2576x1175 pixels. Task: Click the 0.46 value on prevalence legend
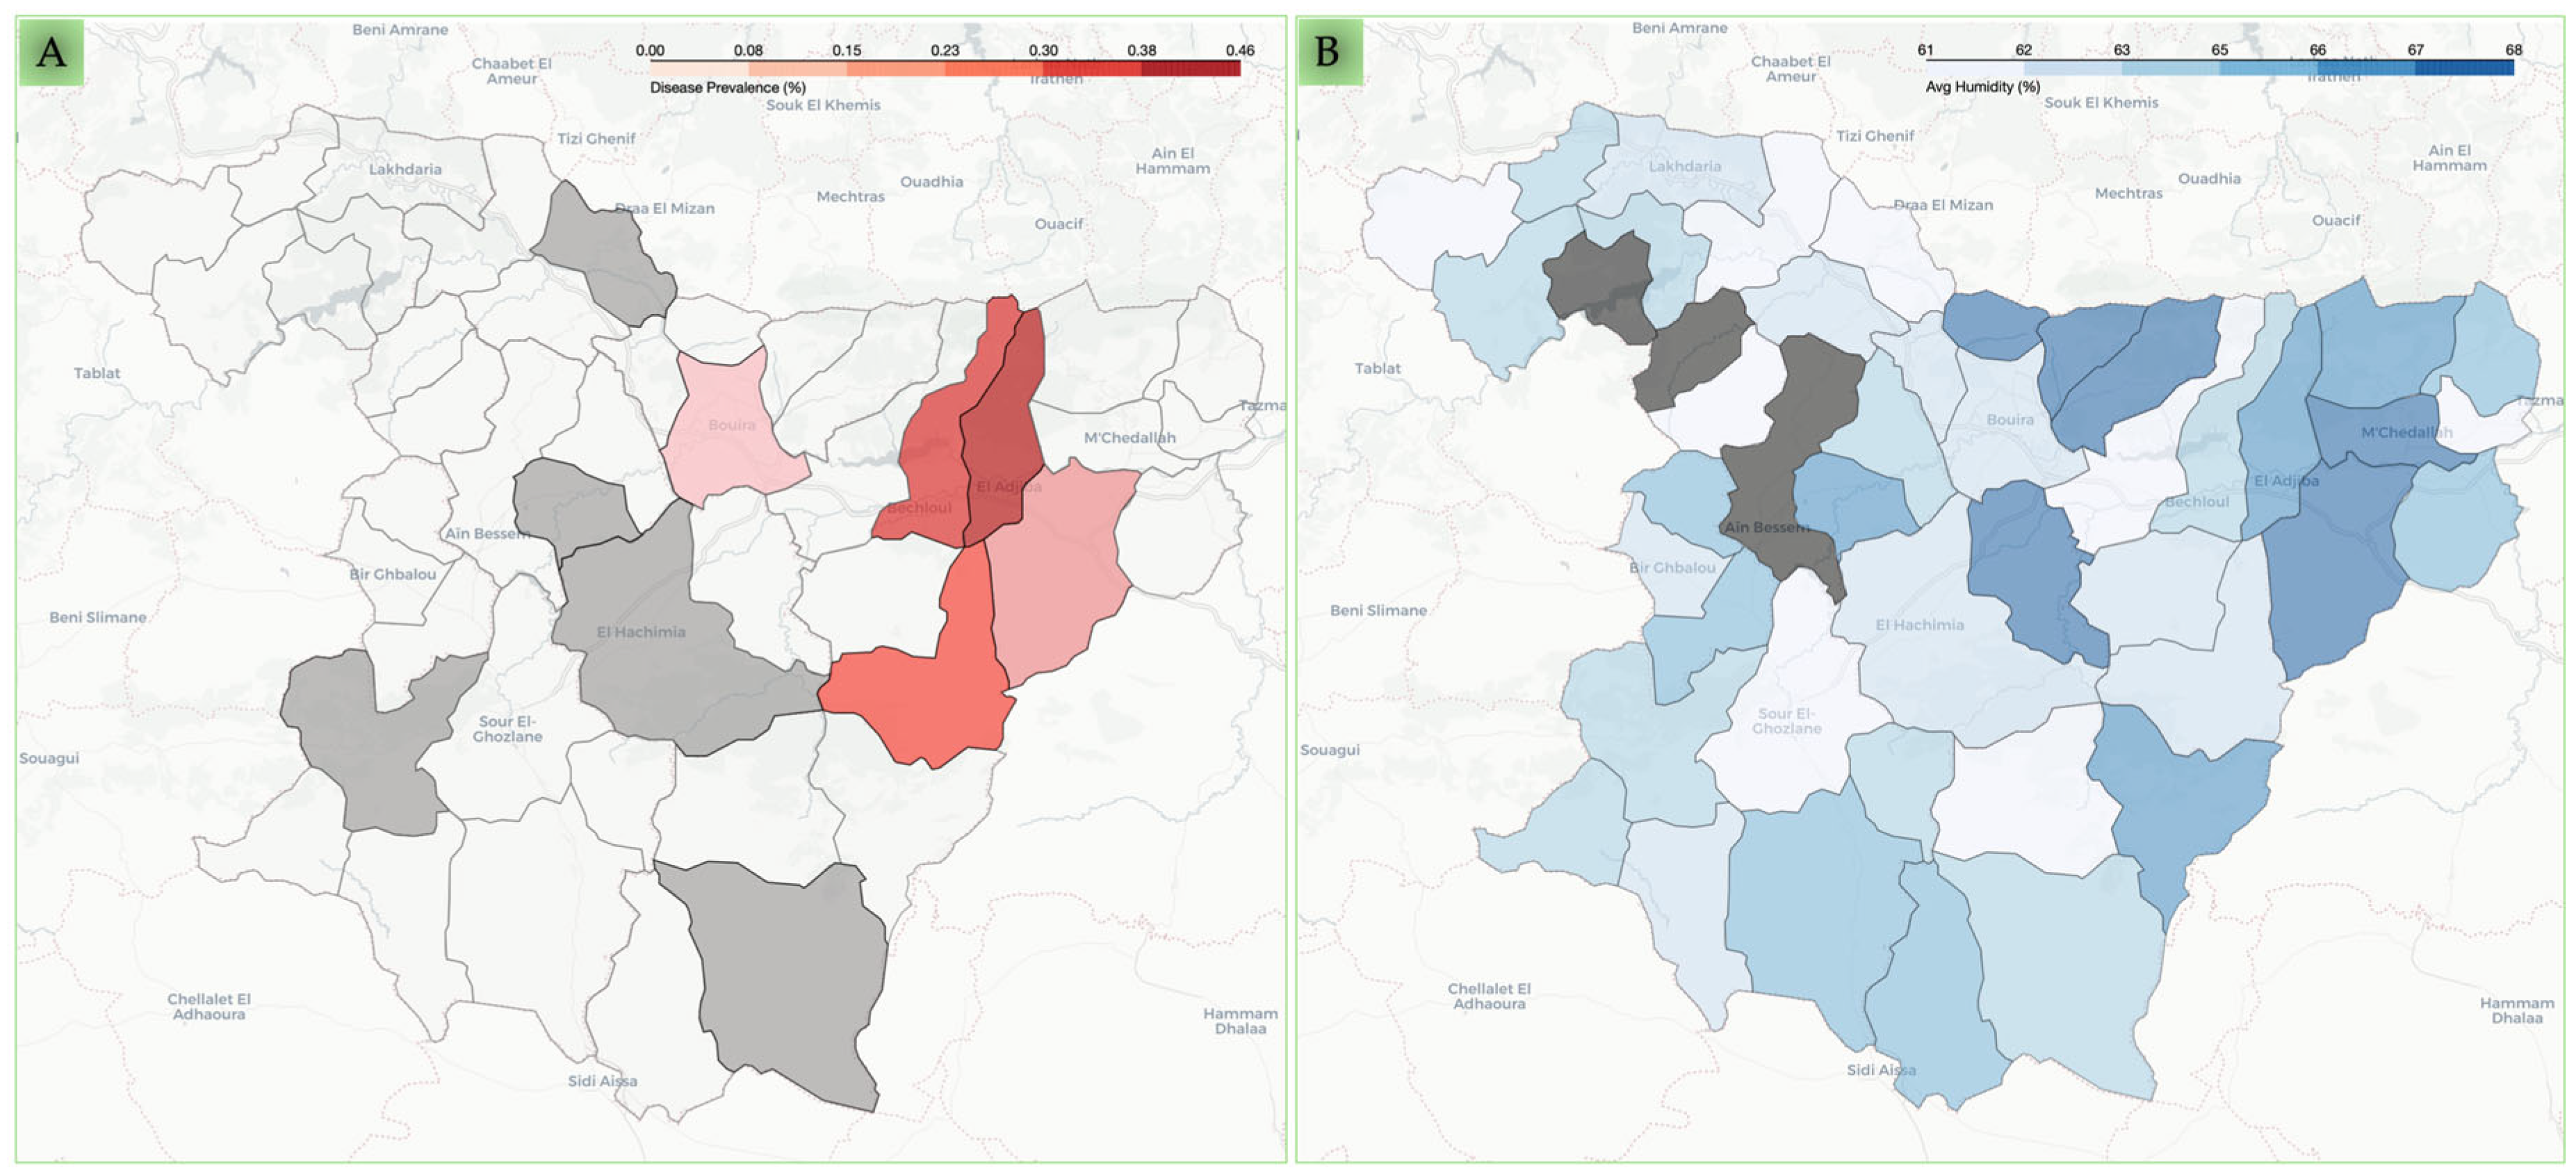click(1239, 50)
